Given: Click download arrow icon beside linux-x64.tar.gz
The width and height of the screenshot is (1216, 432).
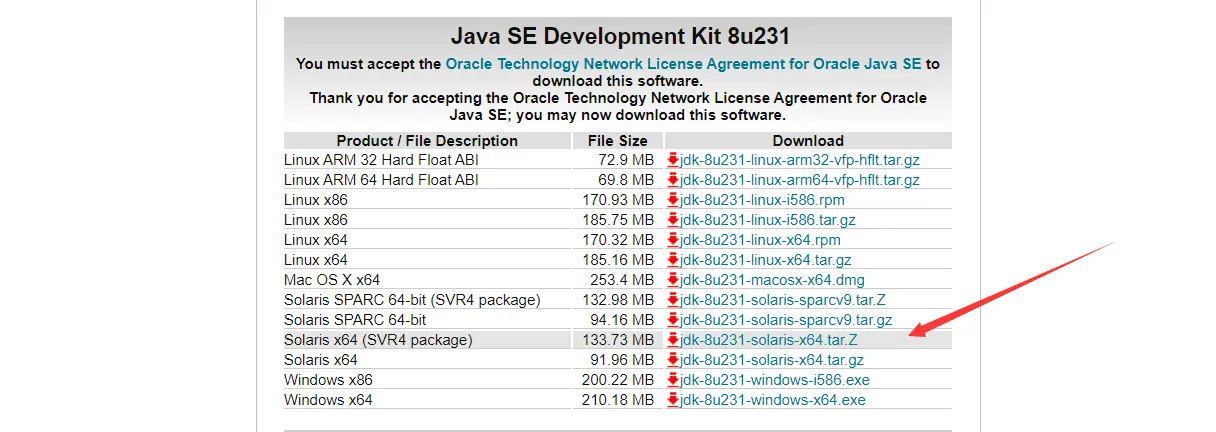Looking at the screenshot, I should click(x=673, y=260).
